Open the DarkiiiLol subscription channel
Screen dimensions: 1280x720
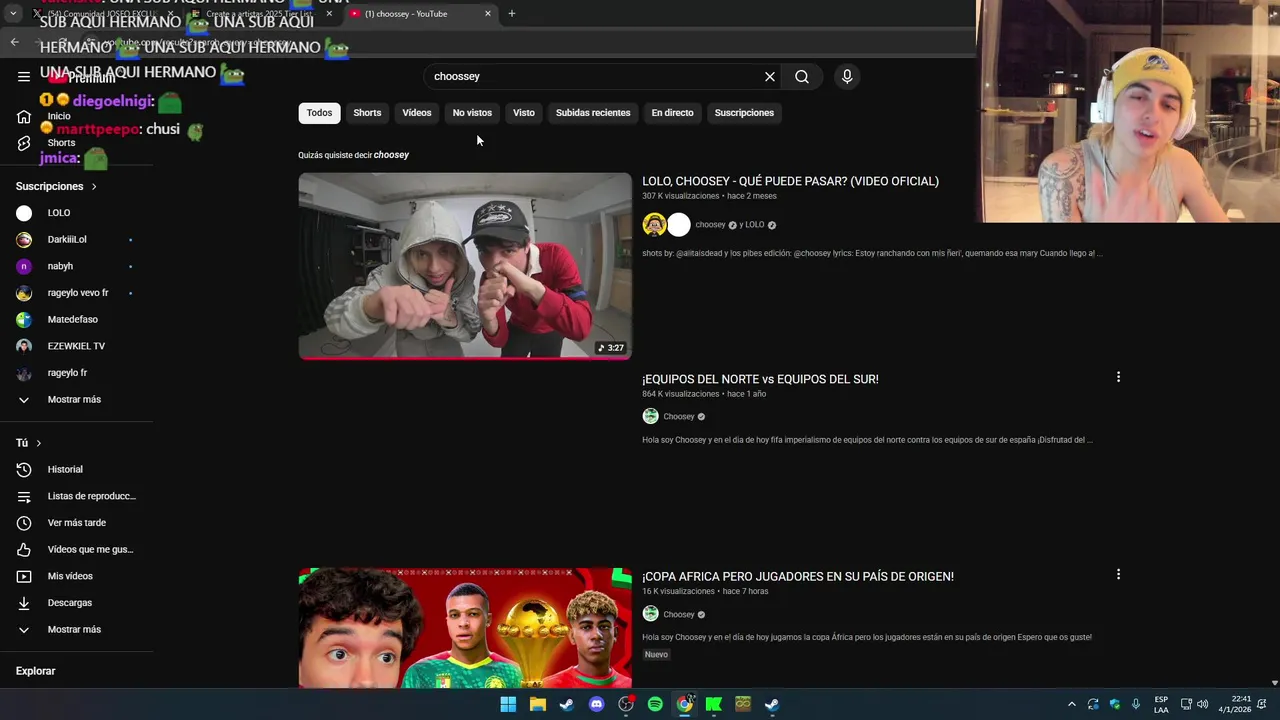tap(76, 239)
